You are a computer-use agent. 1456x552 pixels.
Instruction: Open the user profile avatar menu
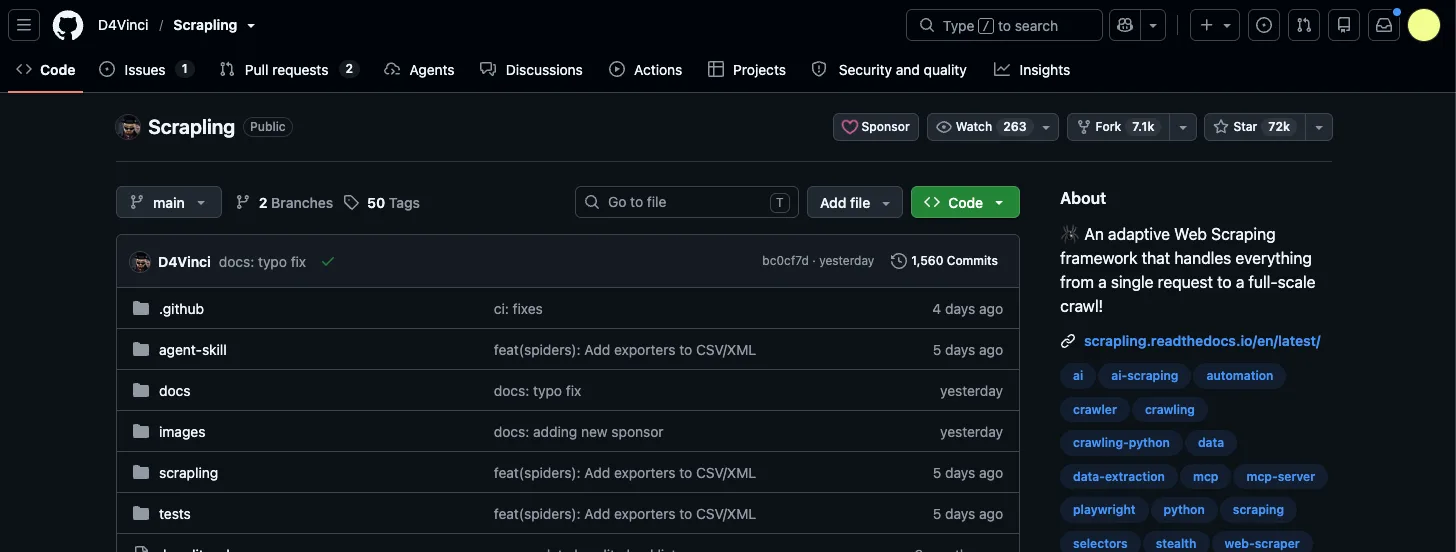1424,25
